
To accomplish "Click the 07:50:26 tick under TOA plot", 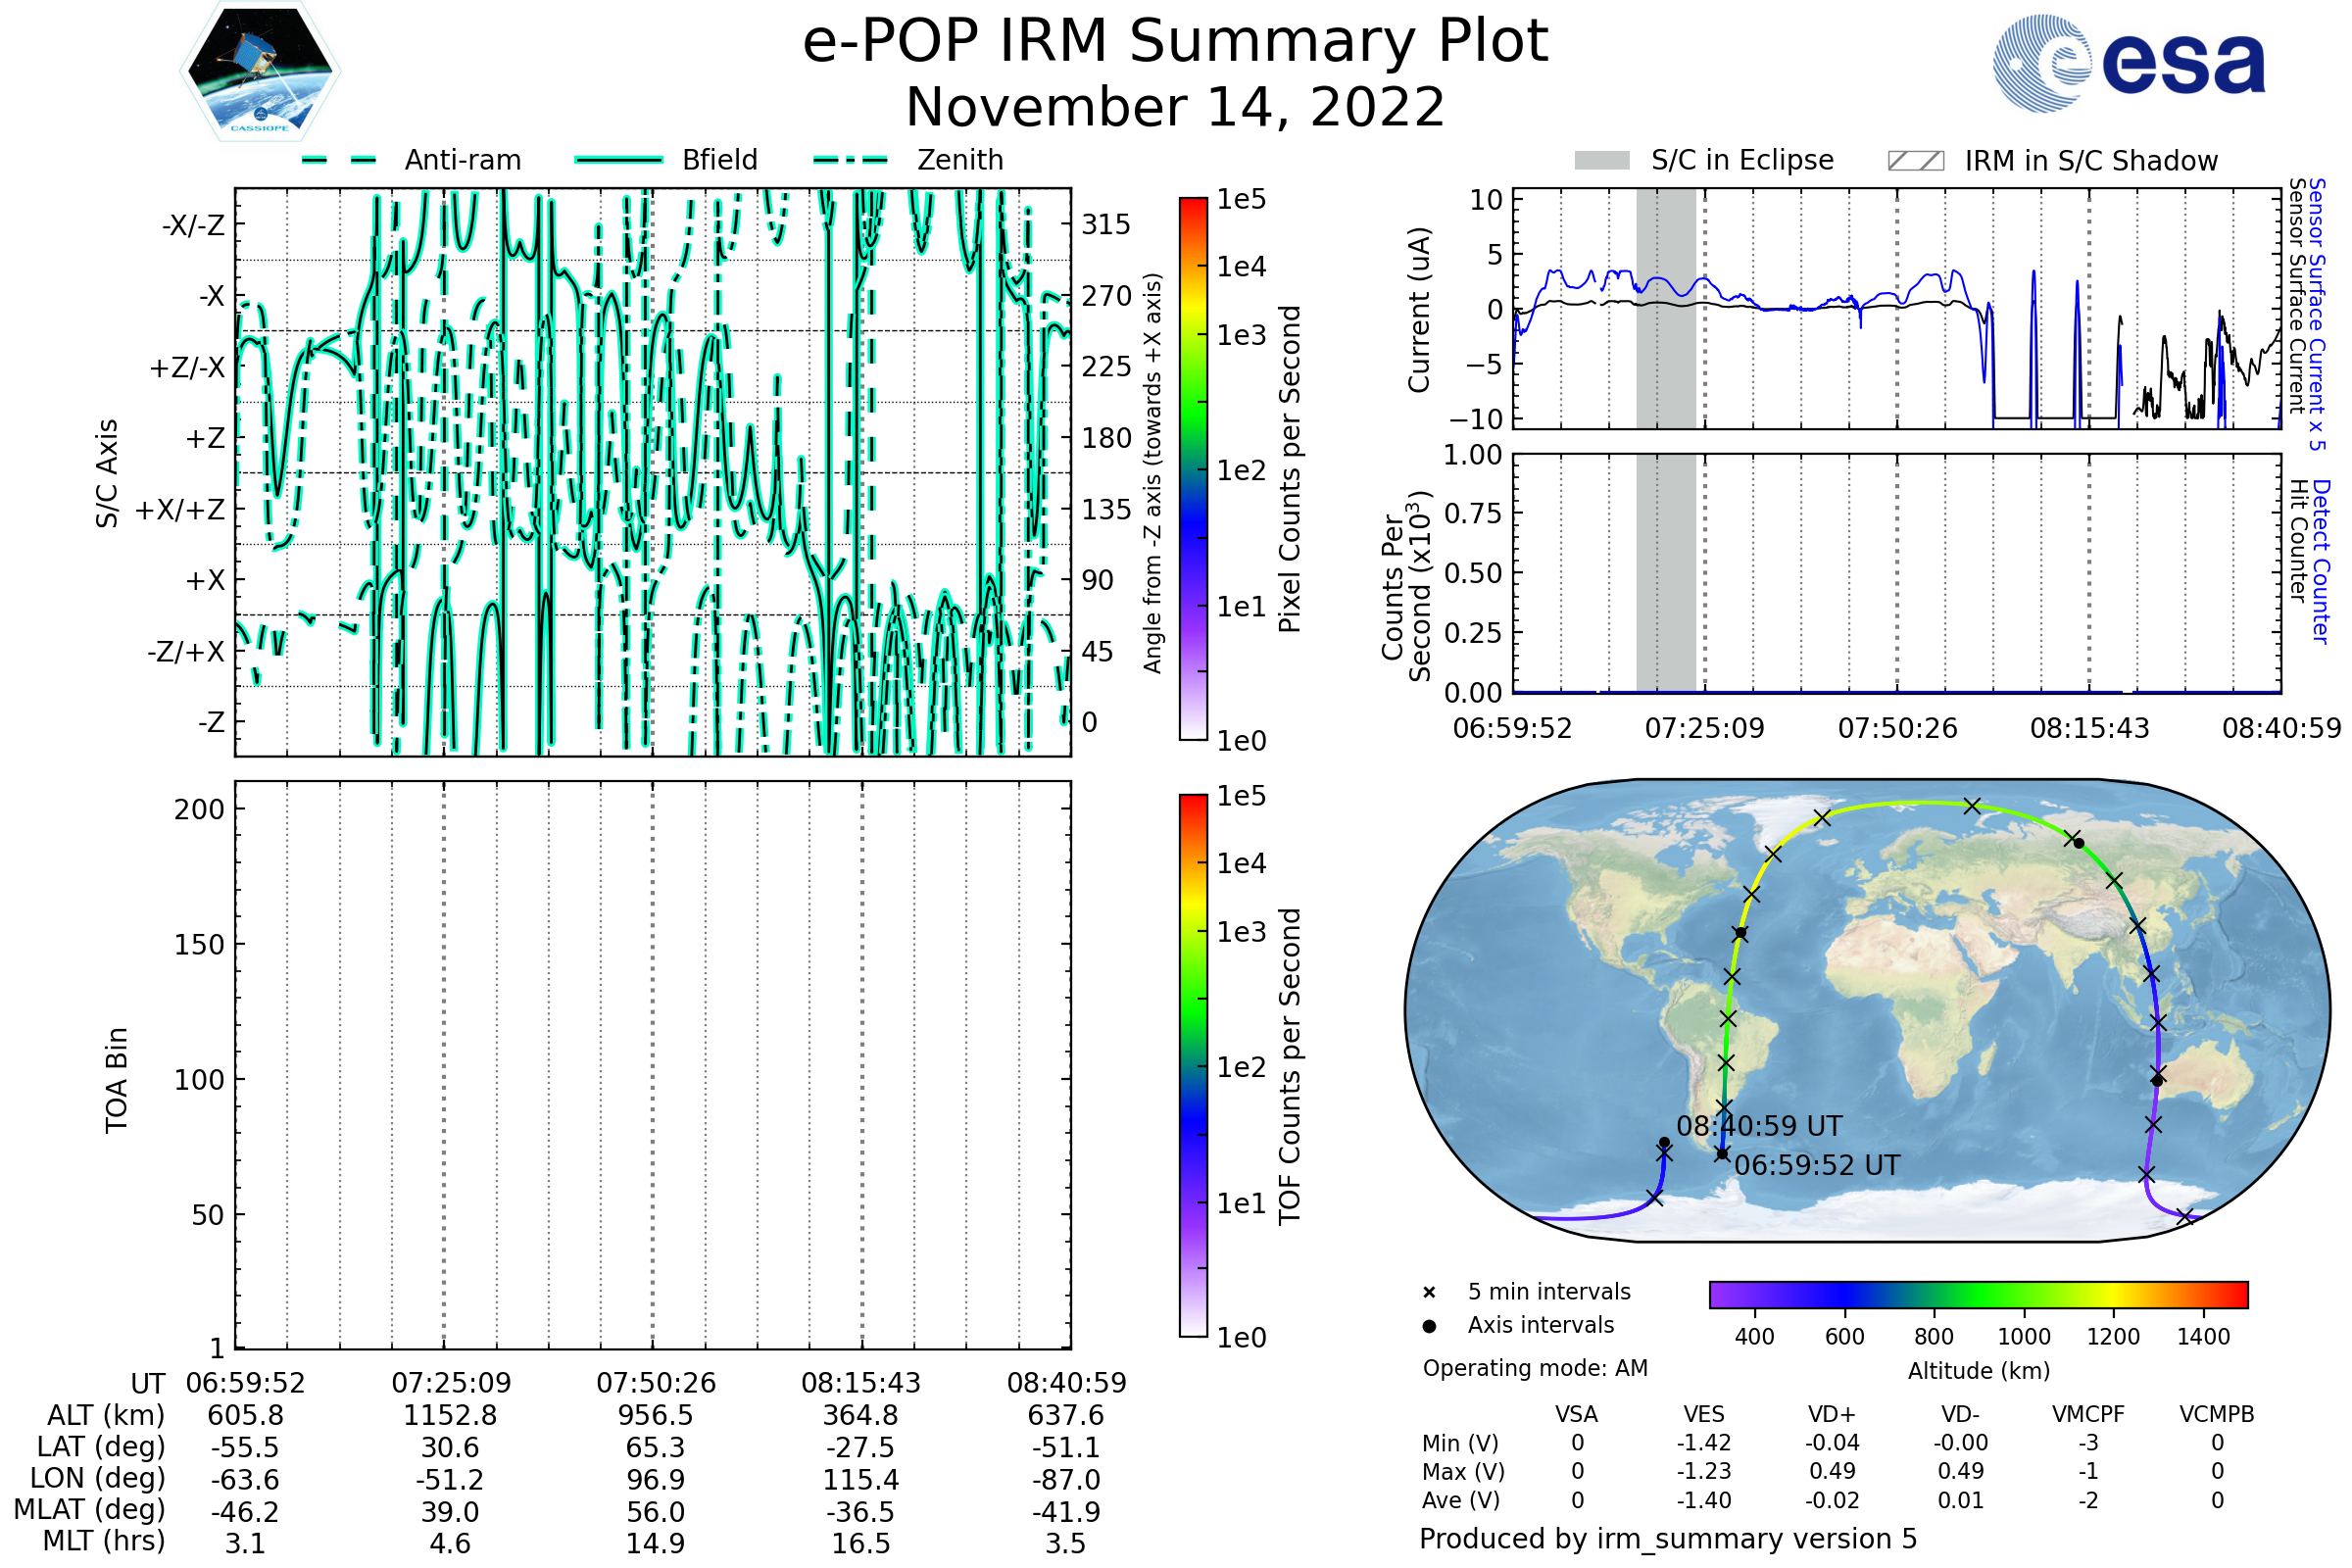I will pos(656,1383).
